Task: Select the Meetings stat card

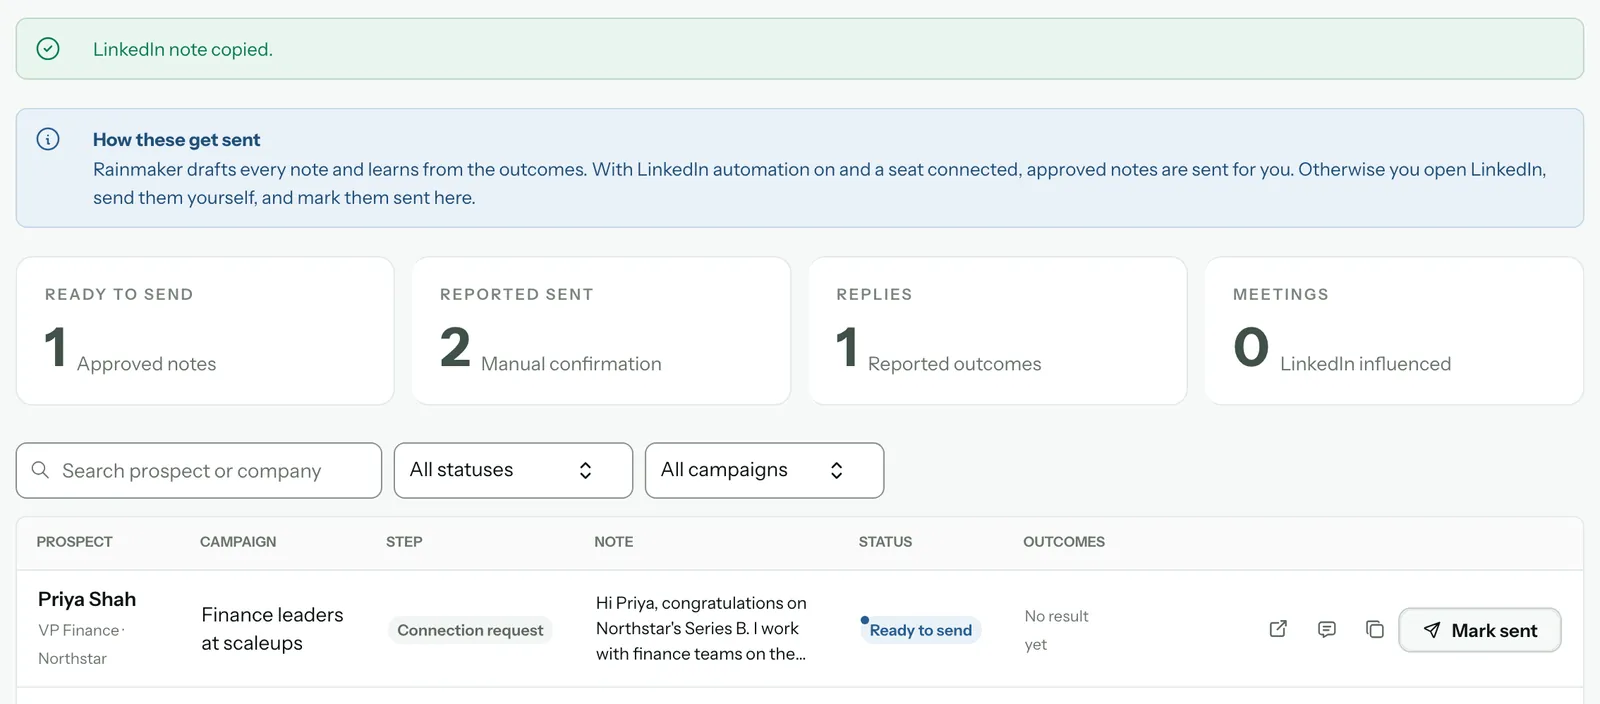Action: click(x=1394, y=331)
